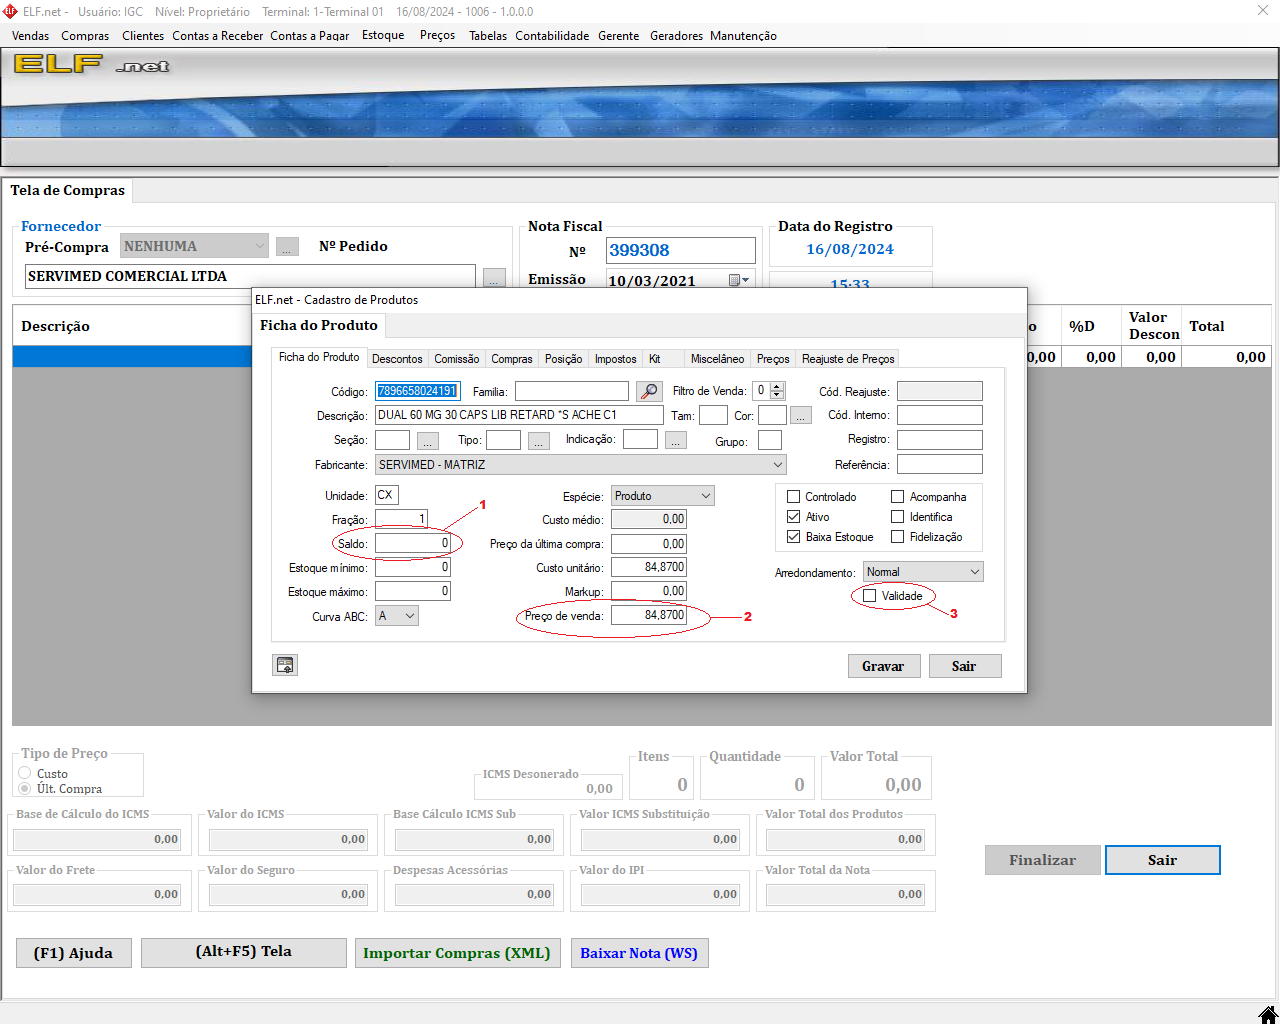Switch to the Reajuste de Preços tab
This screenshot has width=1280, height=1024.
point(848,359)
